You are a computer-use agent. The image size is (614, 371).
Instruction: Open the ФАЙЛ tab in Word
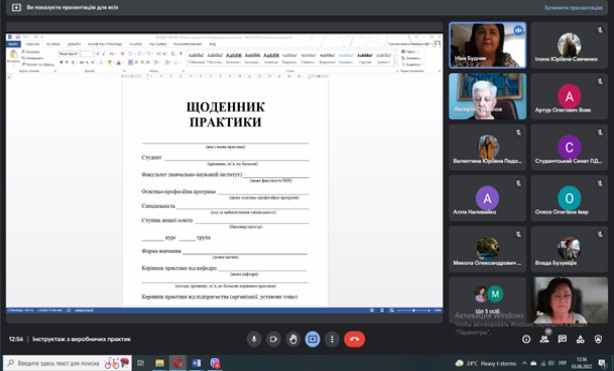pos(13,44)
